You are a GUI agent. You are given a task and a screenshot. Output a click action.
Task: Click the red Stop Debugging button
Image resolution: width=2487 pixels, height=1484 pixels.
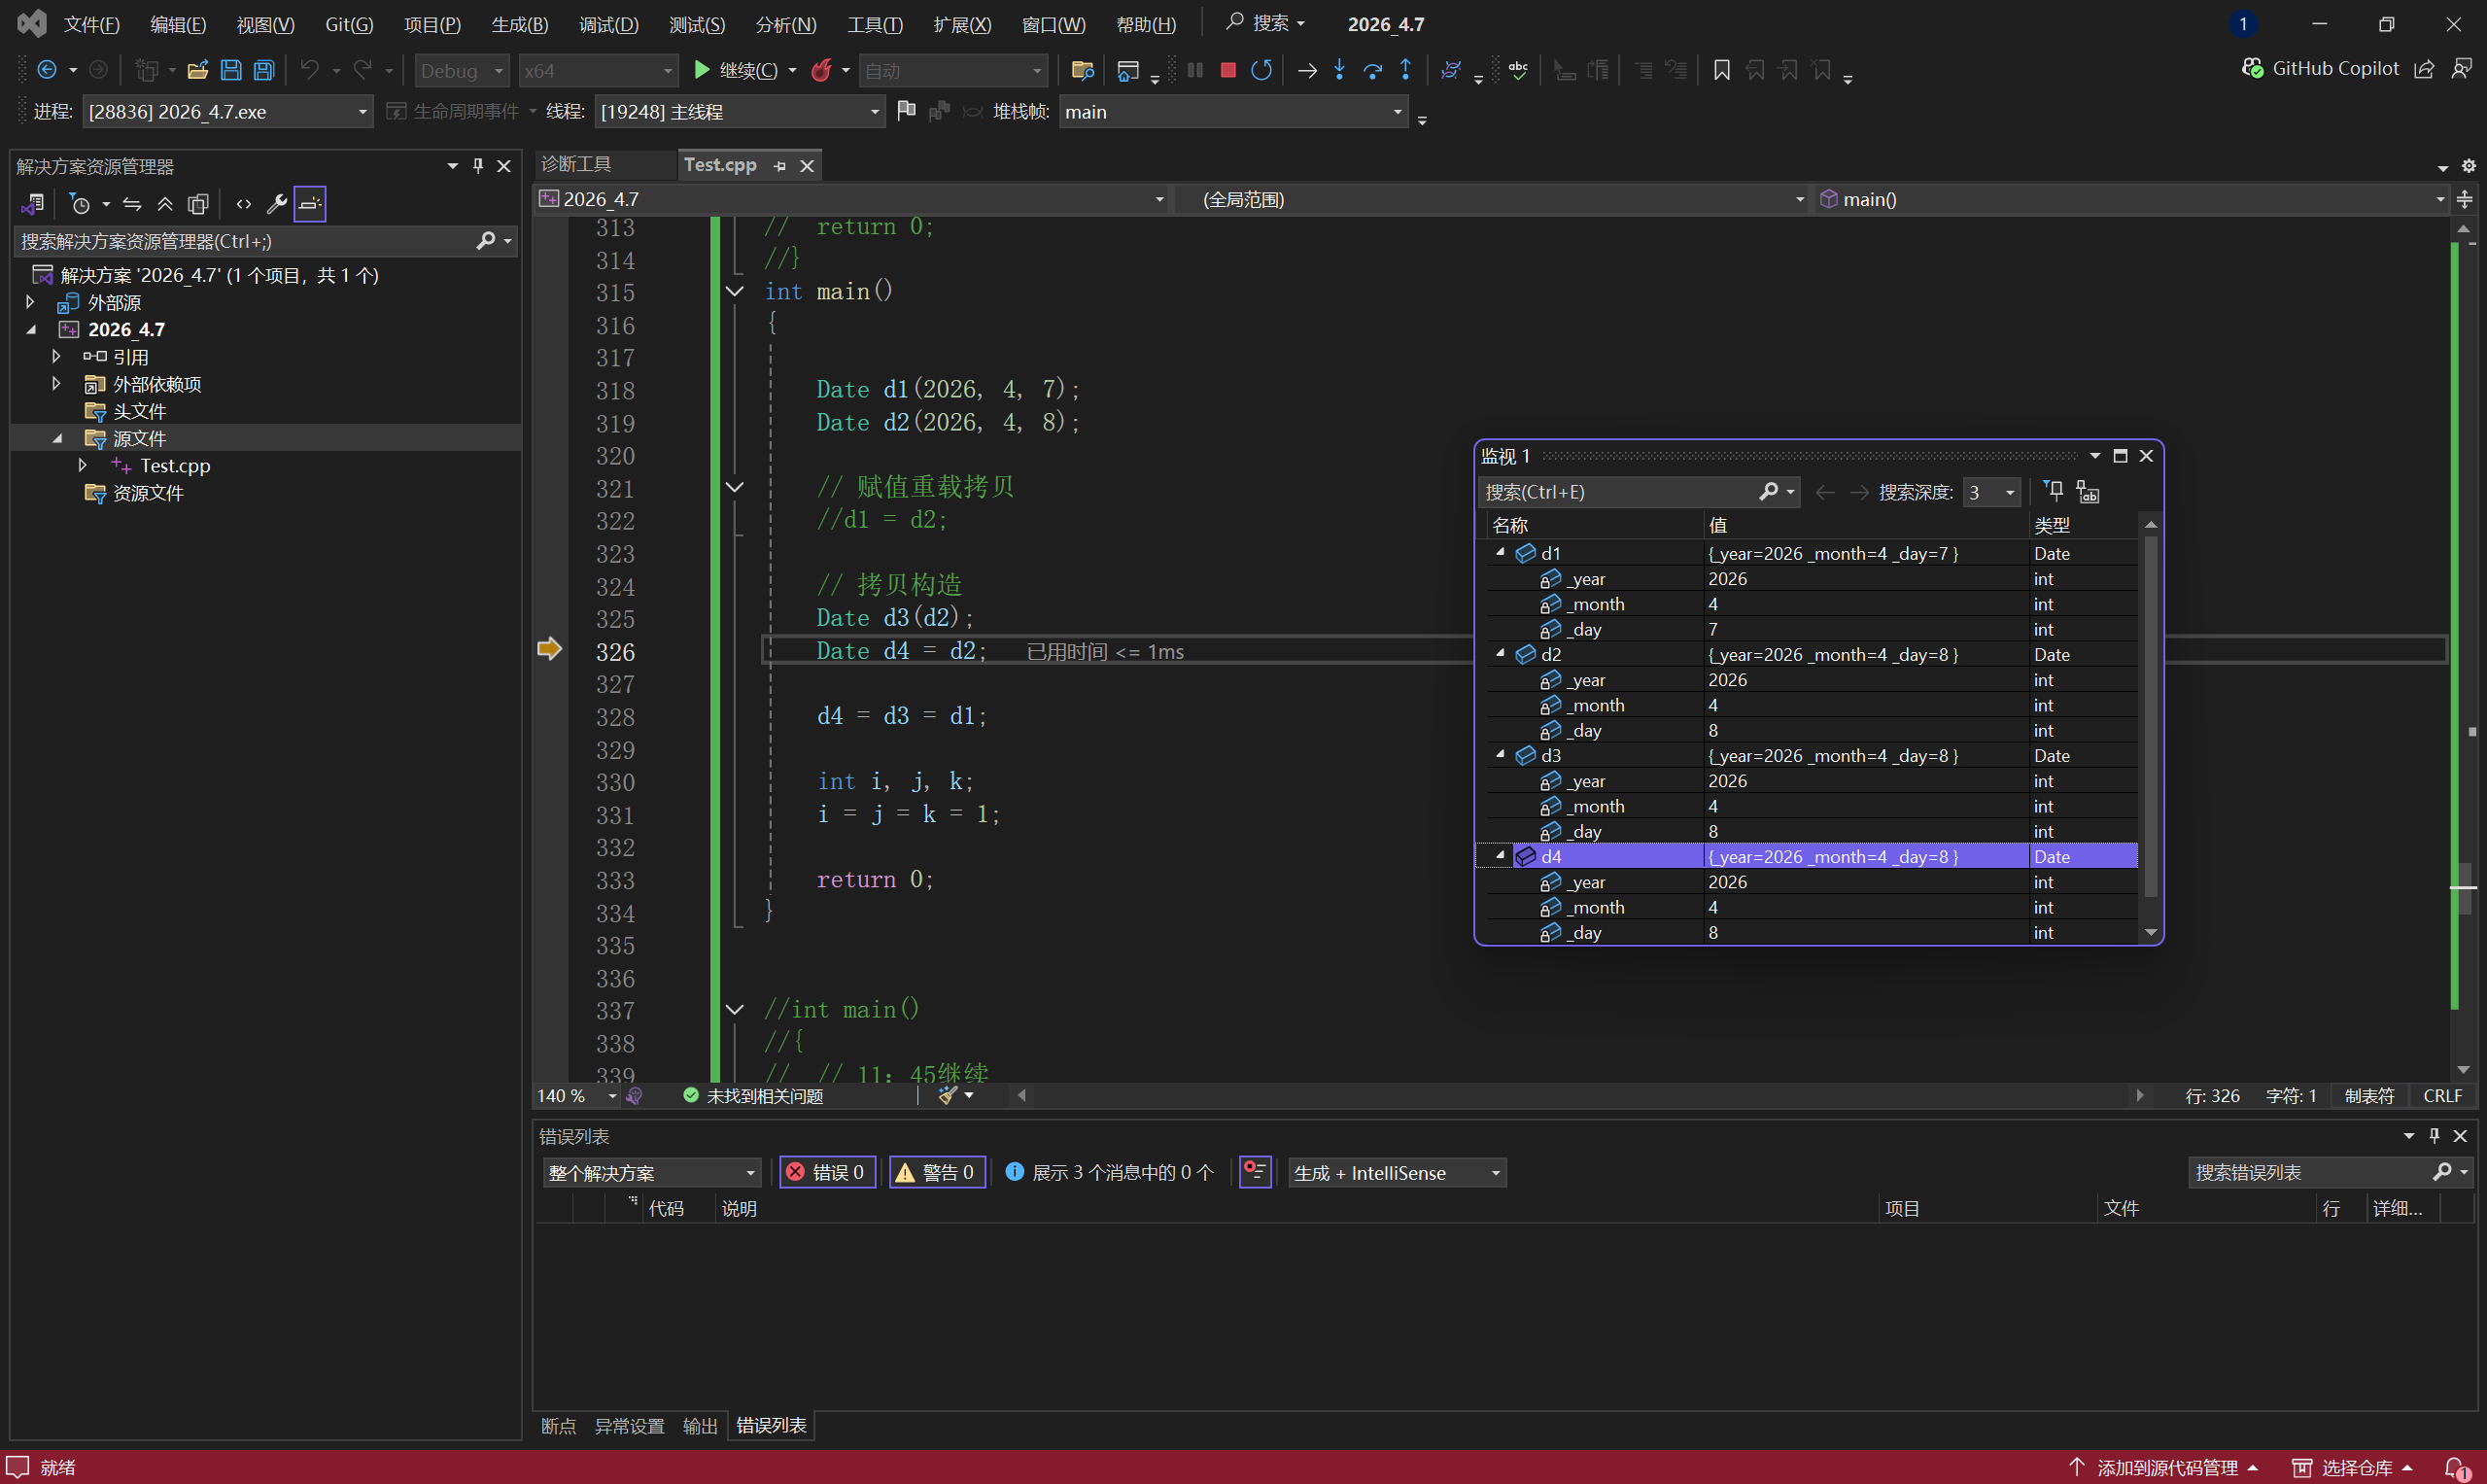tap(1228, 70)
